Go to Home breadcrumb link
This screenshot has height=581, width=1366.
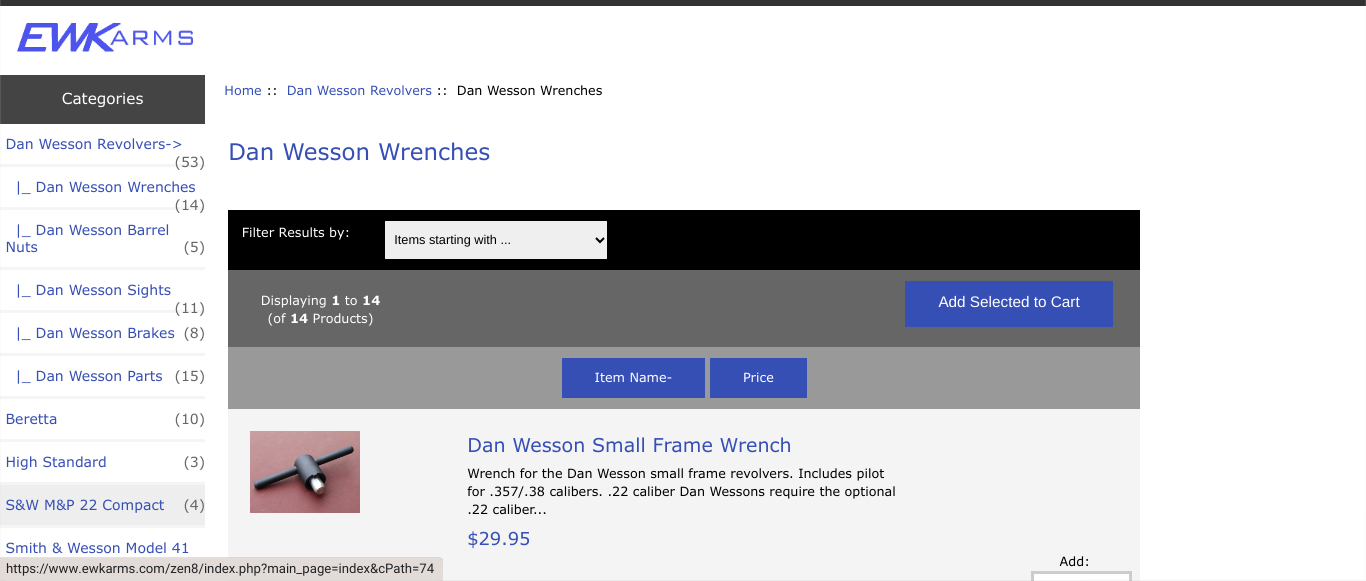(x=243, y=90)
